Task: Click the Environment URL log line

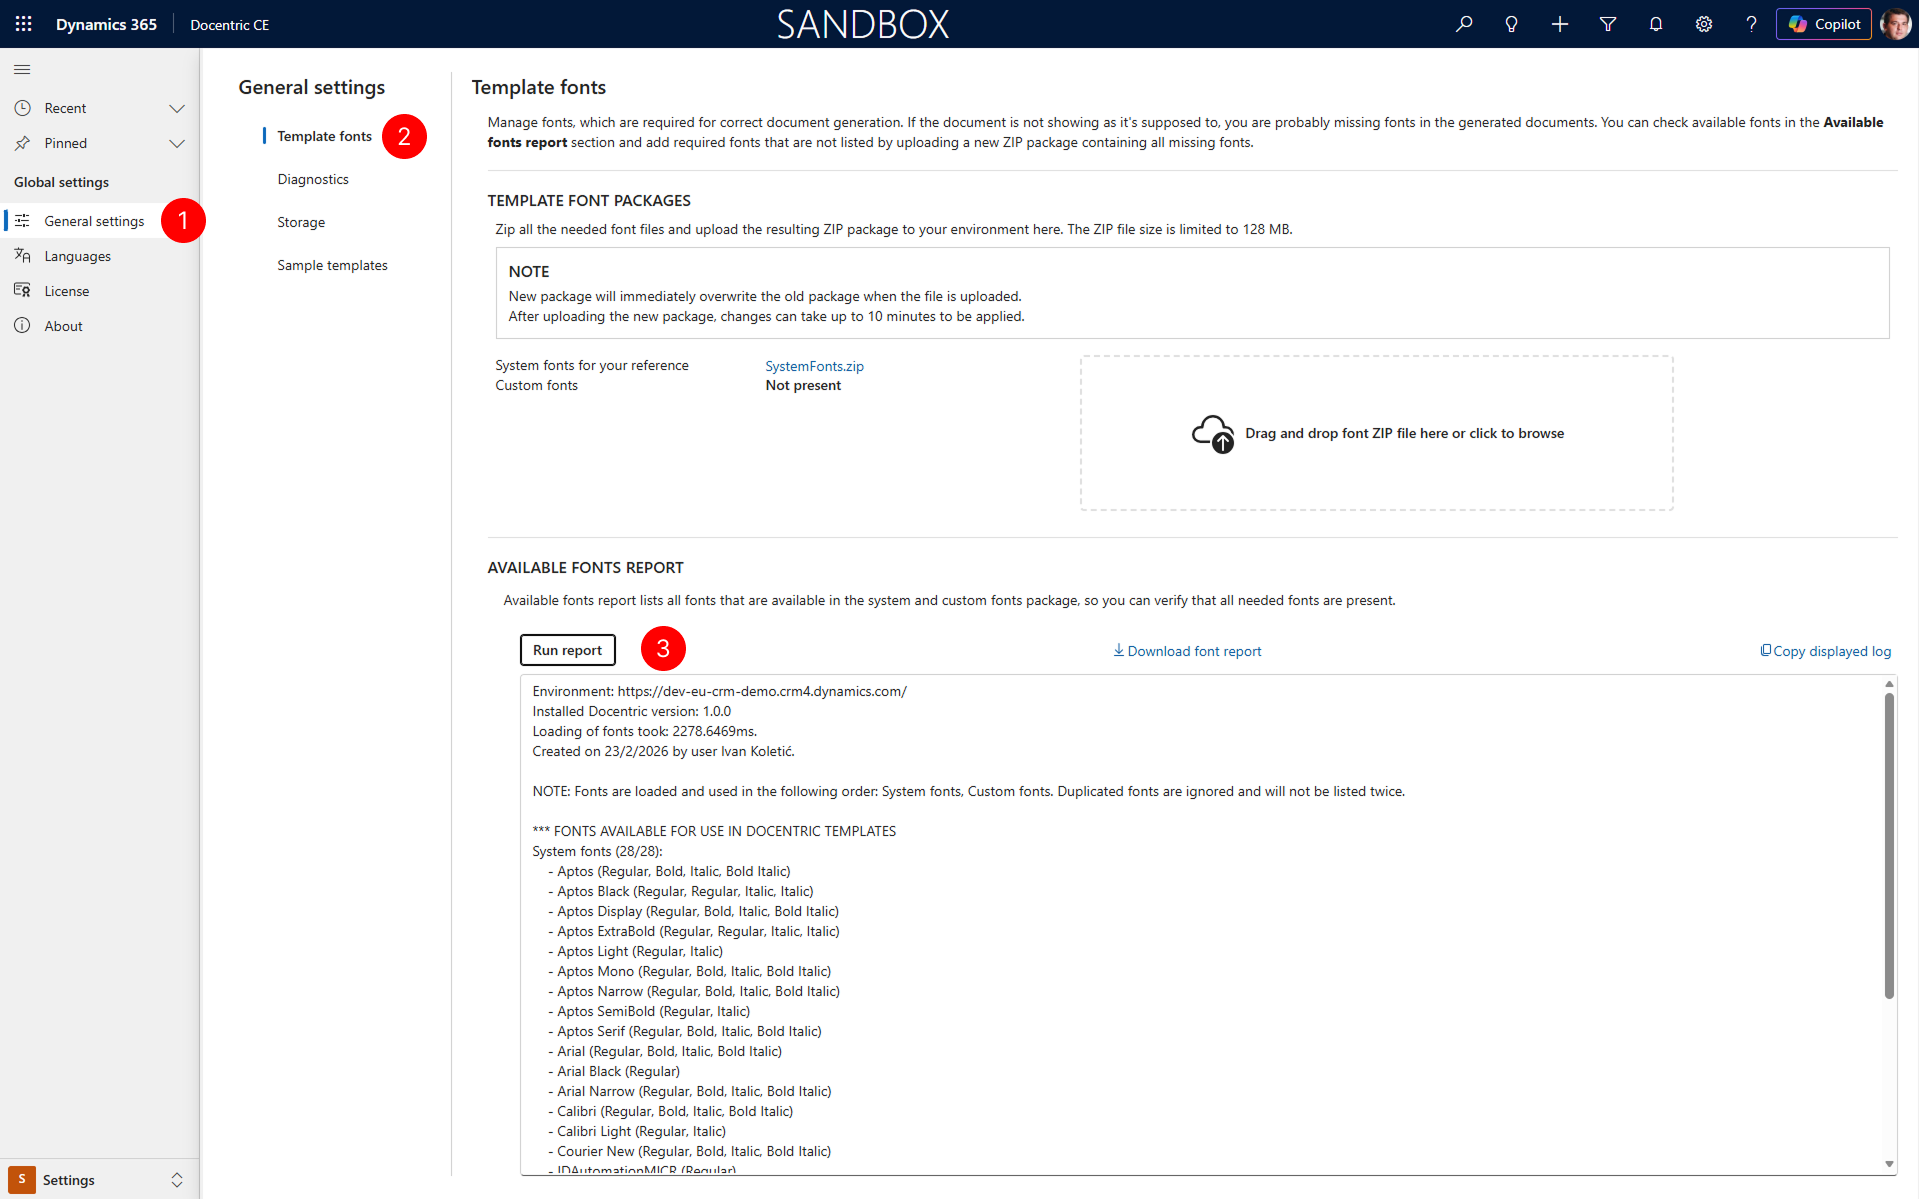Action: (x=719, y=691)
